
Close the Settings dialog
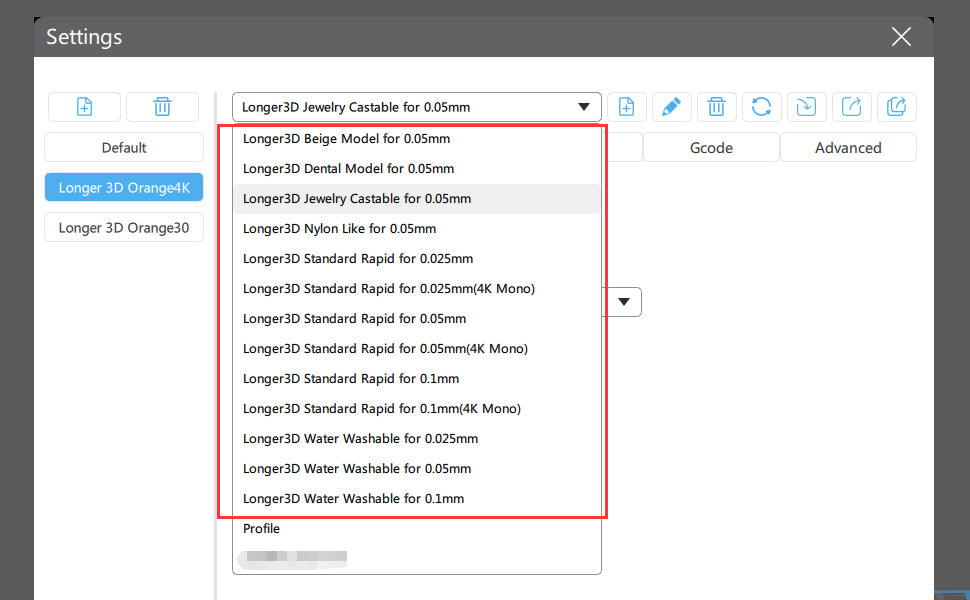coord(901,36)
